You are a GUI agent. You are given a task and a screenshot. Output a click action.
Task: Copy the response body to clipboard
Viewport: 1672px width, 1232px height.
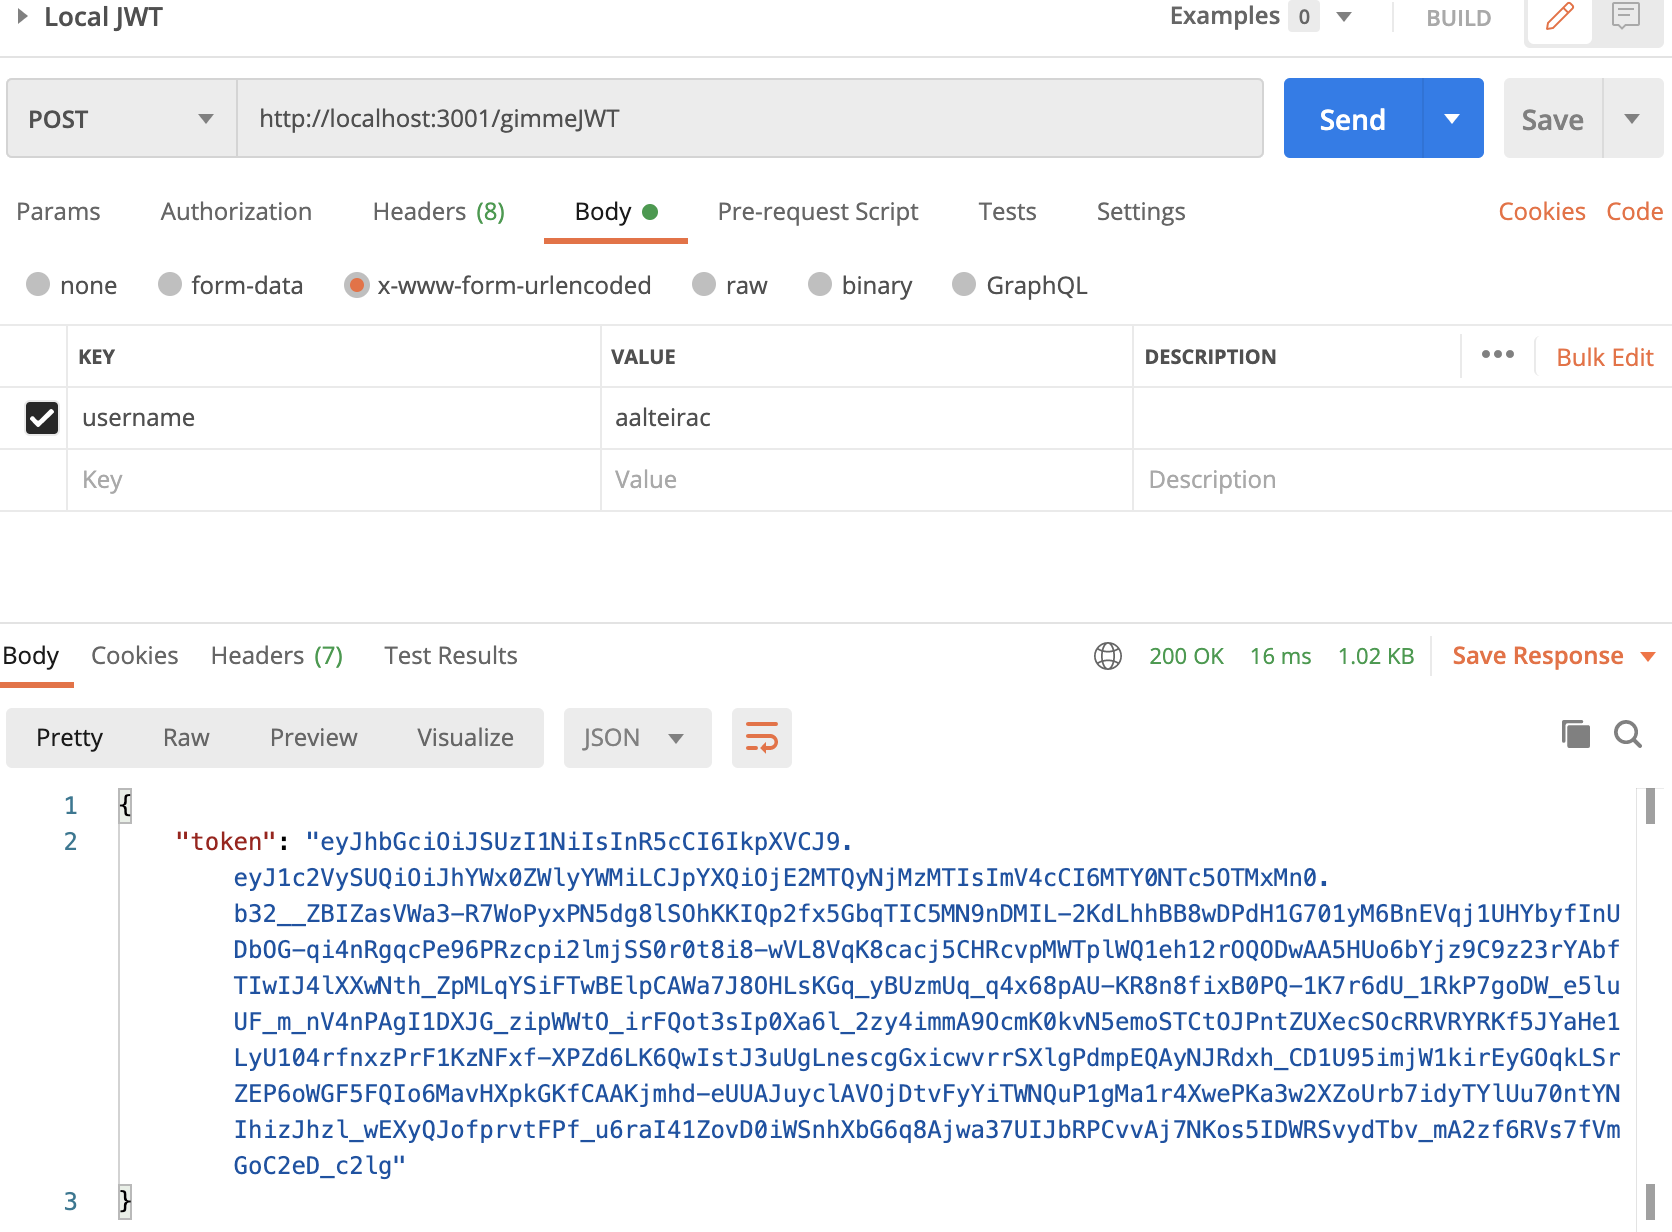coord(1576,734)
